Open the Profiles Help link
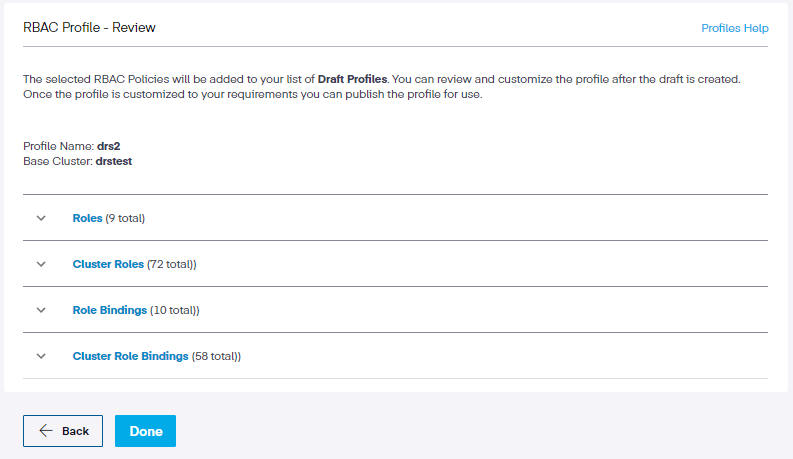 pos(734,28)
